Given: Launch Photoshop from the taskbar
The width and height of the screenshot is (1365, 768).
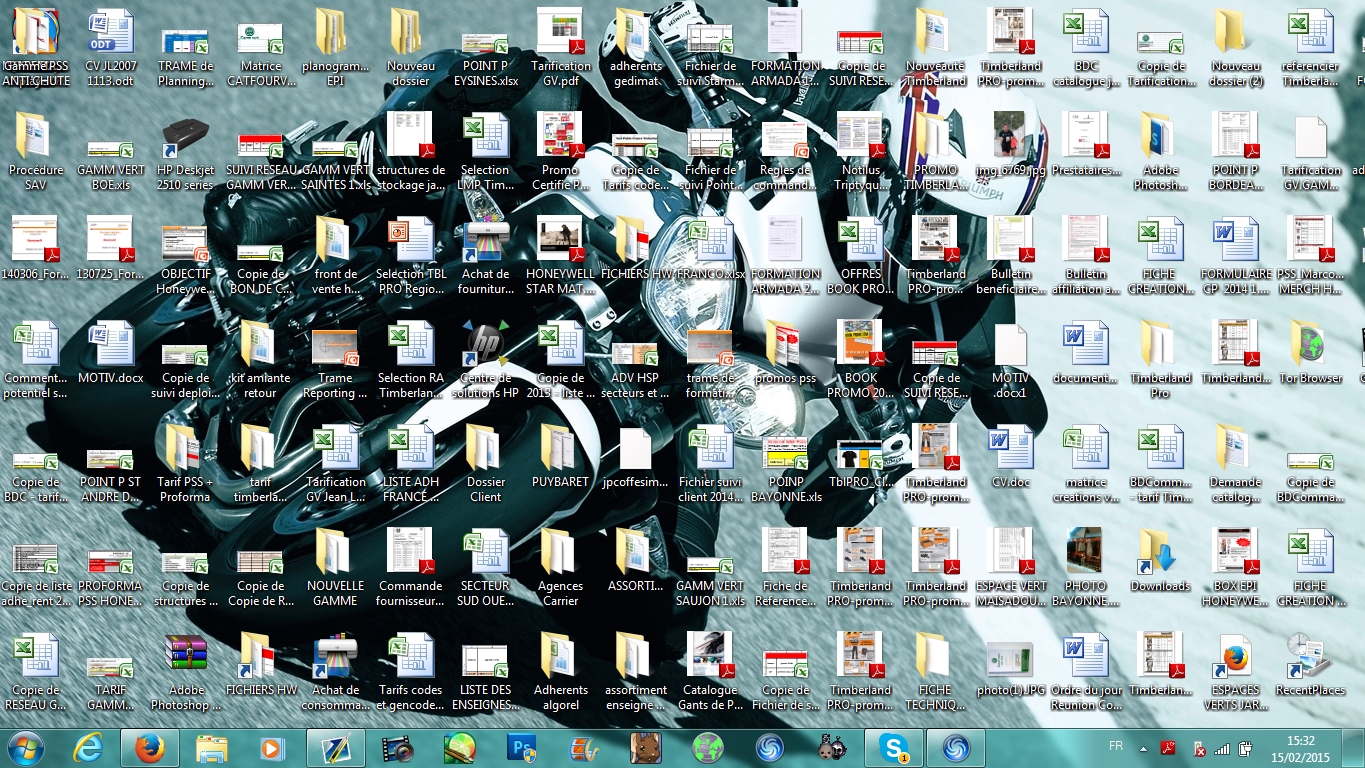Looking at the screenshot, I should (522, 748).
